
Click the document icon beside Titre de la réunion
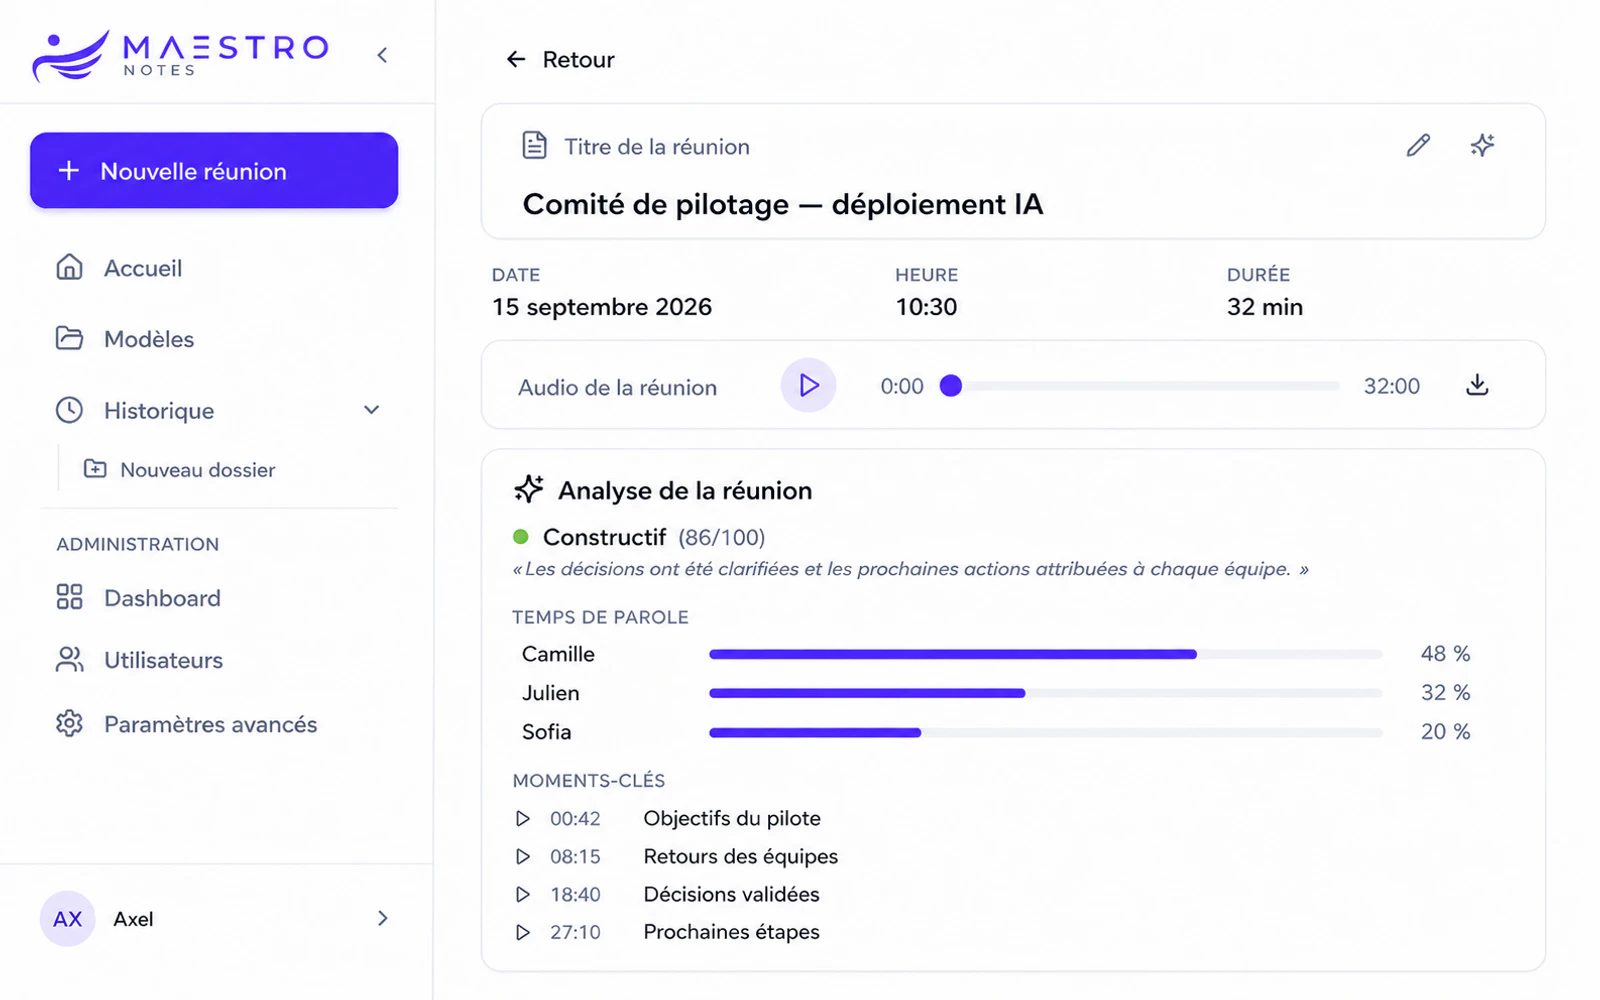point(535,146)
